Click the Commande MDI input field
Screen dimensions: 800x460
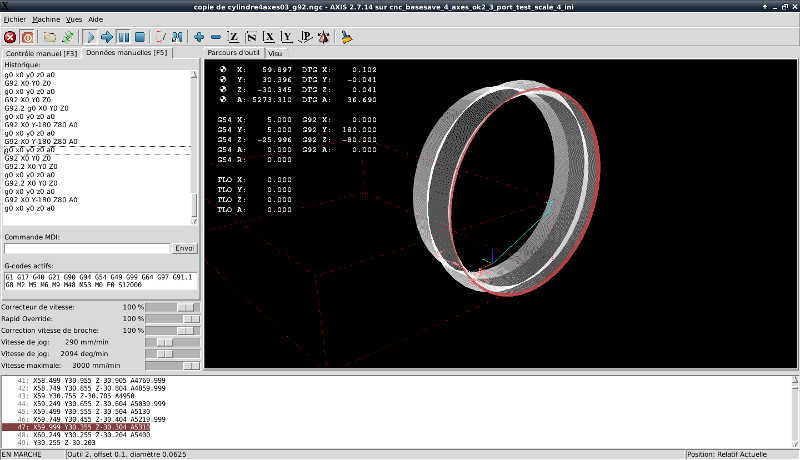[86, 248]
